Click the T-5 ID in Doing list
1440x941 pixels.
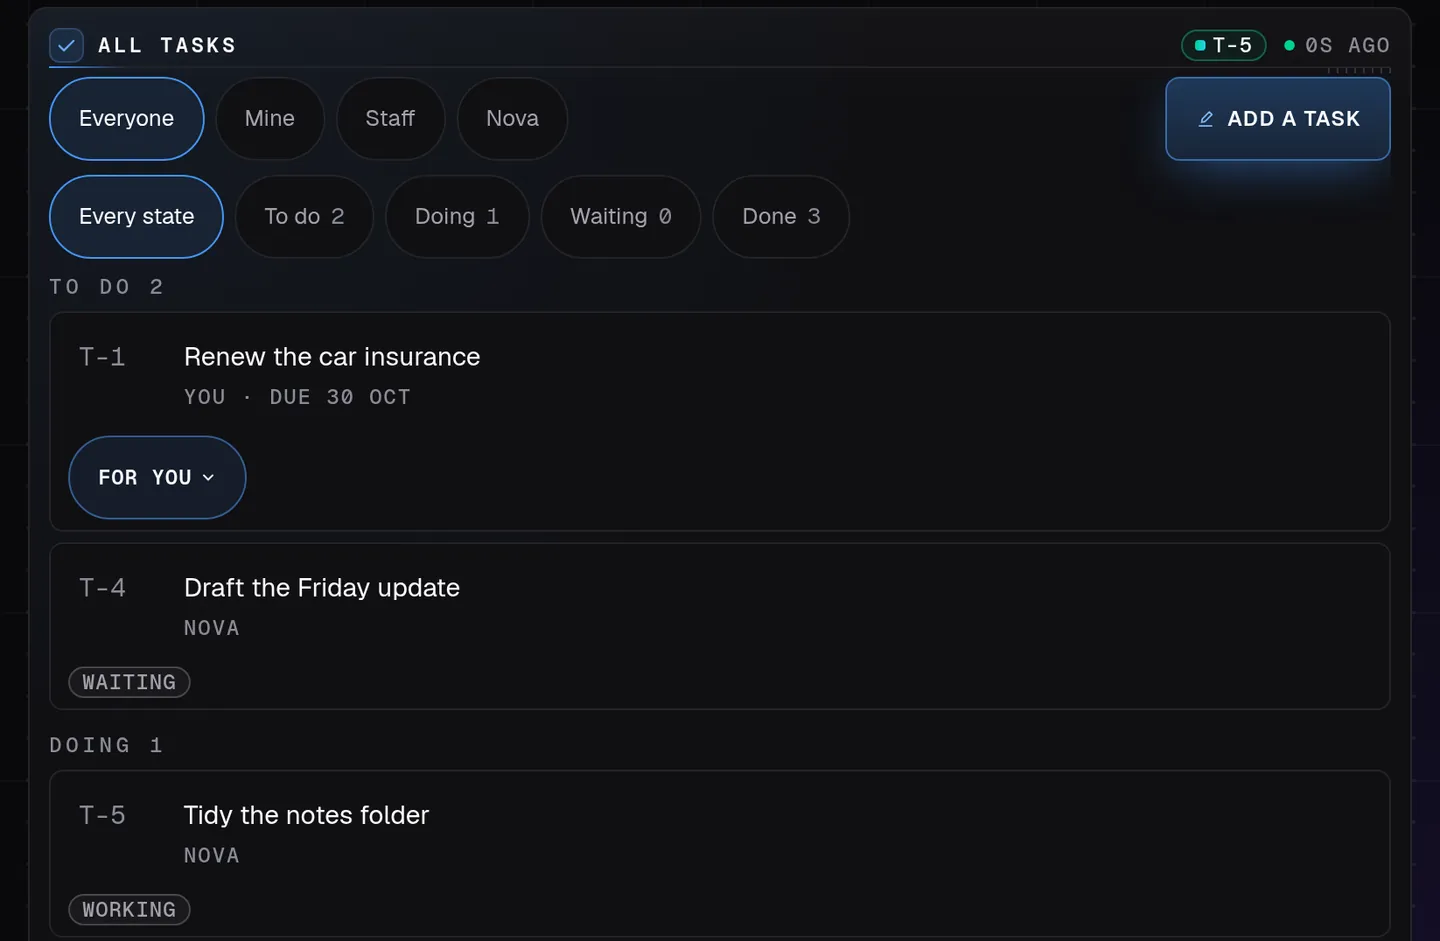point(102,815)
